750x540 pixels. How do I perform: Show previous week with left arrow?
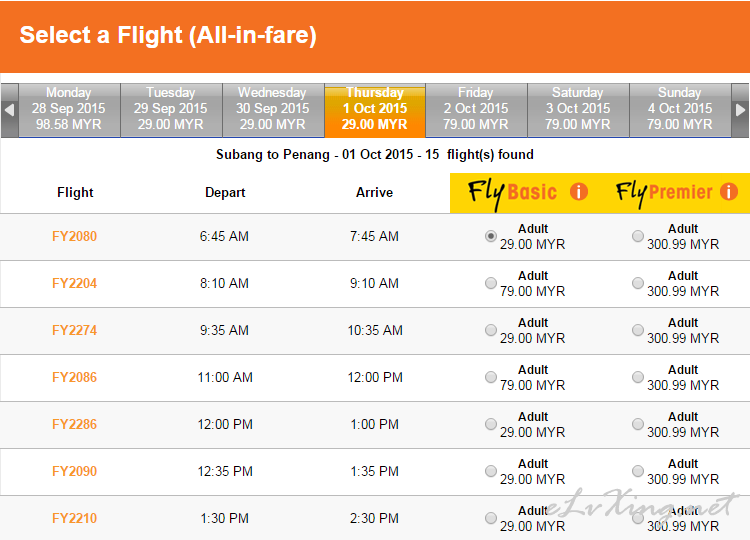(10, 110)
